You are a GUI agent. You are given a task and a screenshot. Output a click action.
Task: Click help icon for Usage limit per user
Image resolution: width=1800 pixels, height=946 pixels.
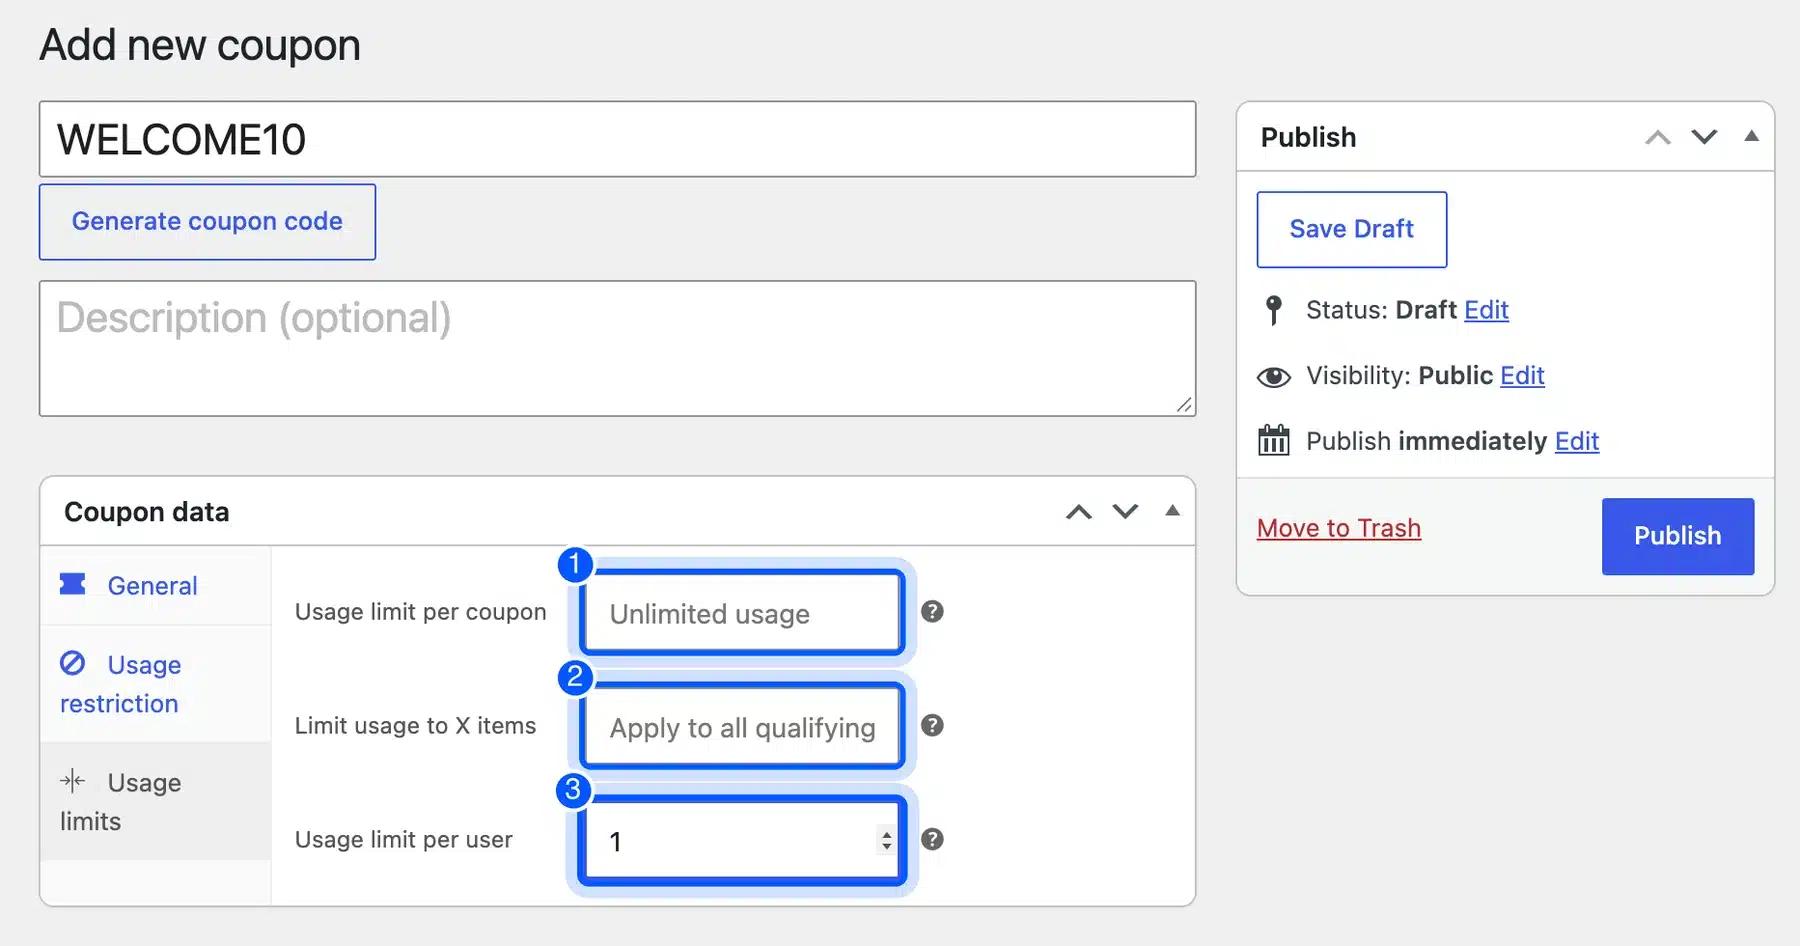(x=932, y=839)
